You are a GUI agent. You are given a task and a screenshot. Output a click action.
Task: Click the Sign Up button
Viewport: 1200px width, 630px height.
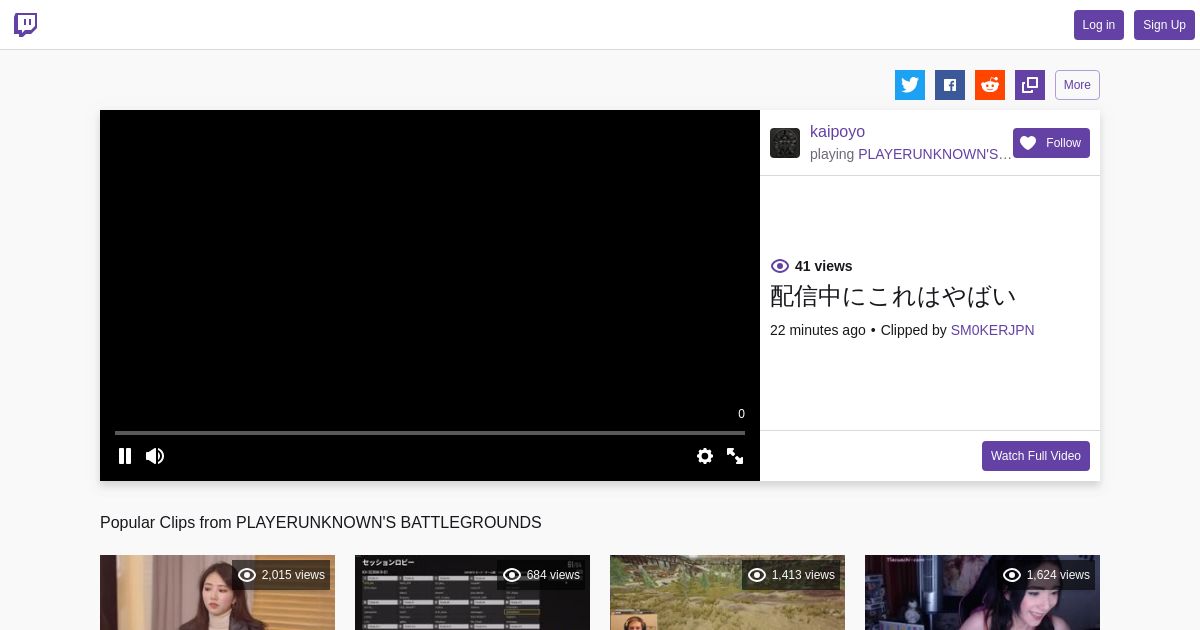click(x=1164, y=25)
